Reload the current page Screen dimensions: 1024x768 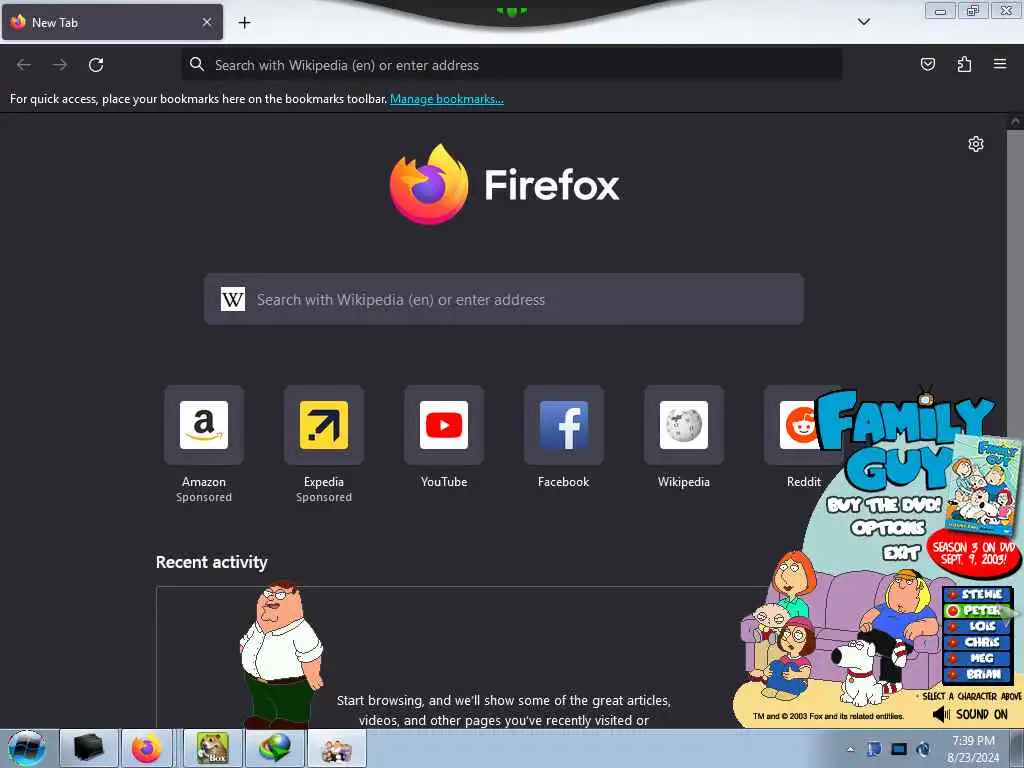tap(96, 65)
